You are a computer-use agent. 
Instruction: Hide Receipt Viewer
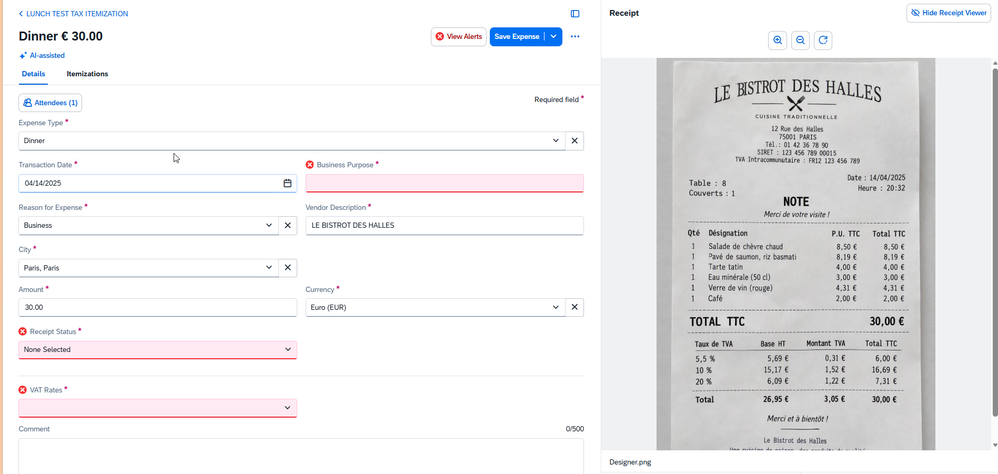(x=948, y=13)
